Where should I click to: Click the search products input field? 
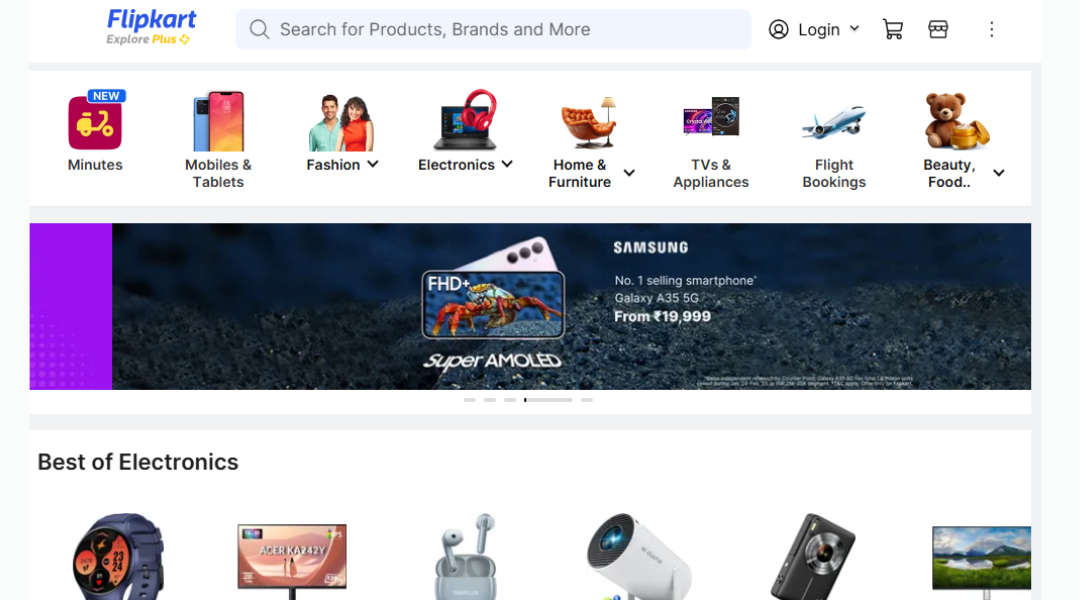(493, 29)
